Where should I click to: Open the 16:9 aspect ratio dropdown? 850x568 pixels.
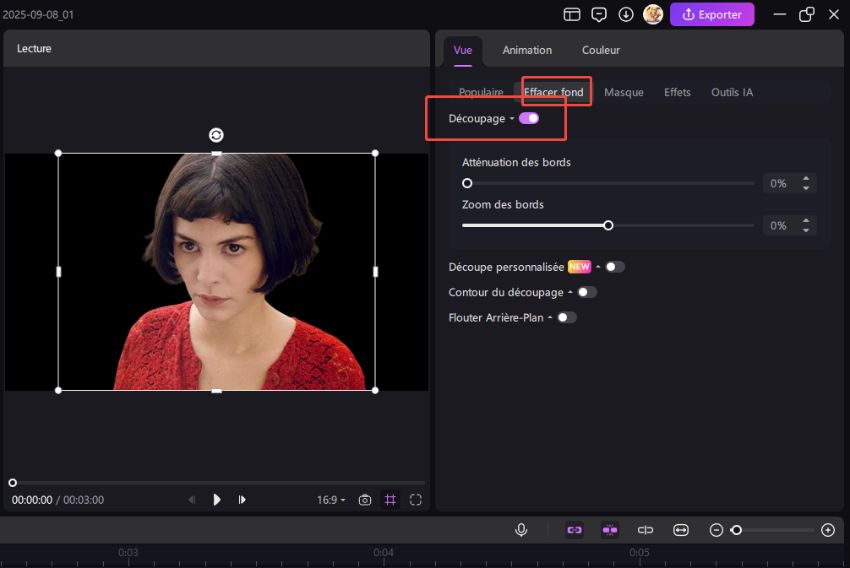[331, 500]
